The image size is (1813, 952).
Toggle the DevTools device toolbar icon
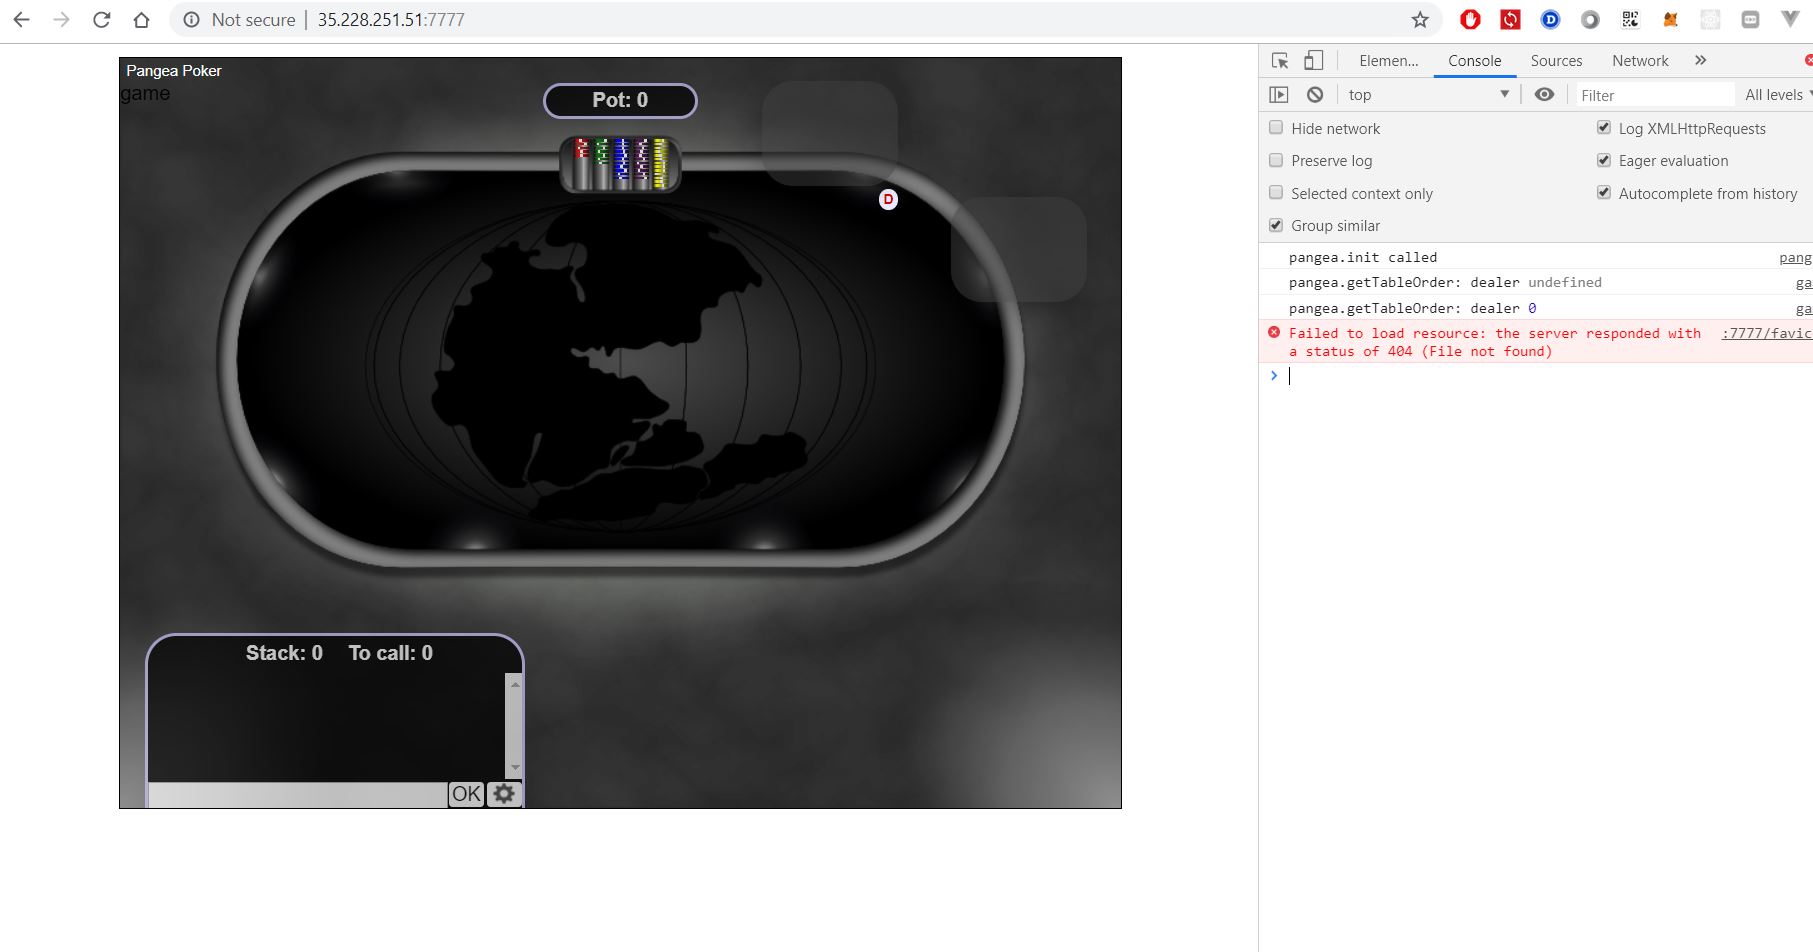[x=1313, y=61]
